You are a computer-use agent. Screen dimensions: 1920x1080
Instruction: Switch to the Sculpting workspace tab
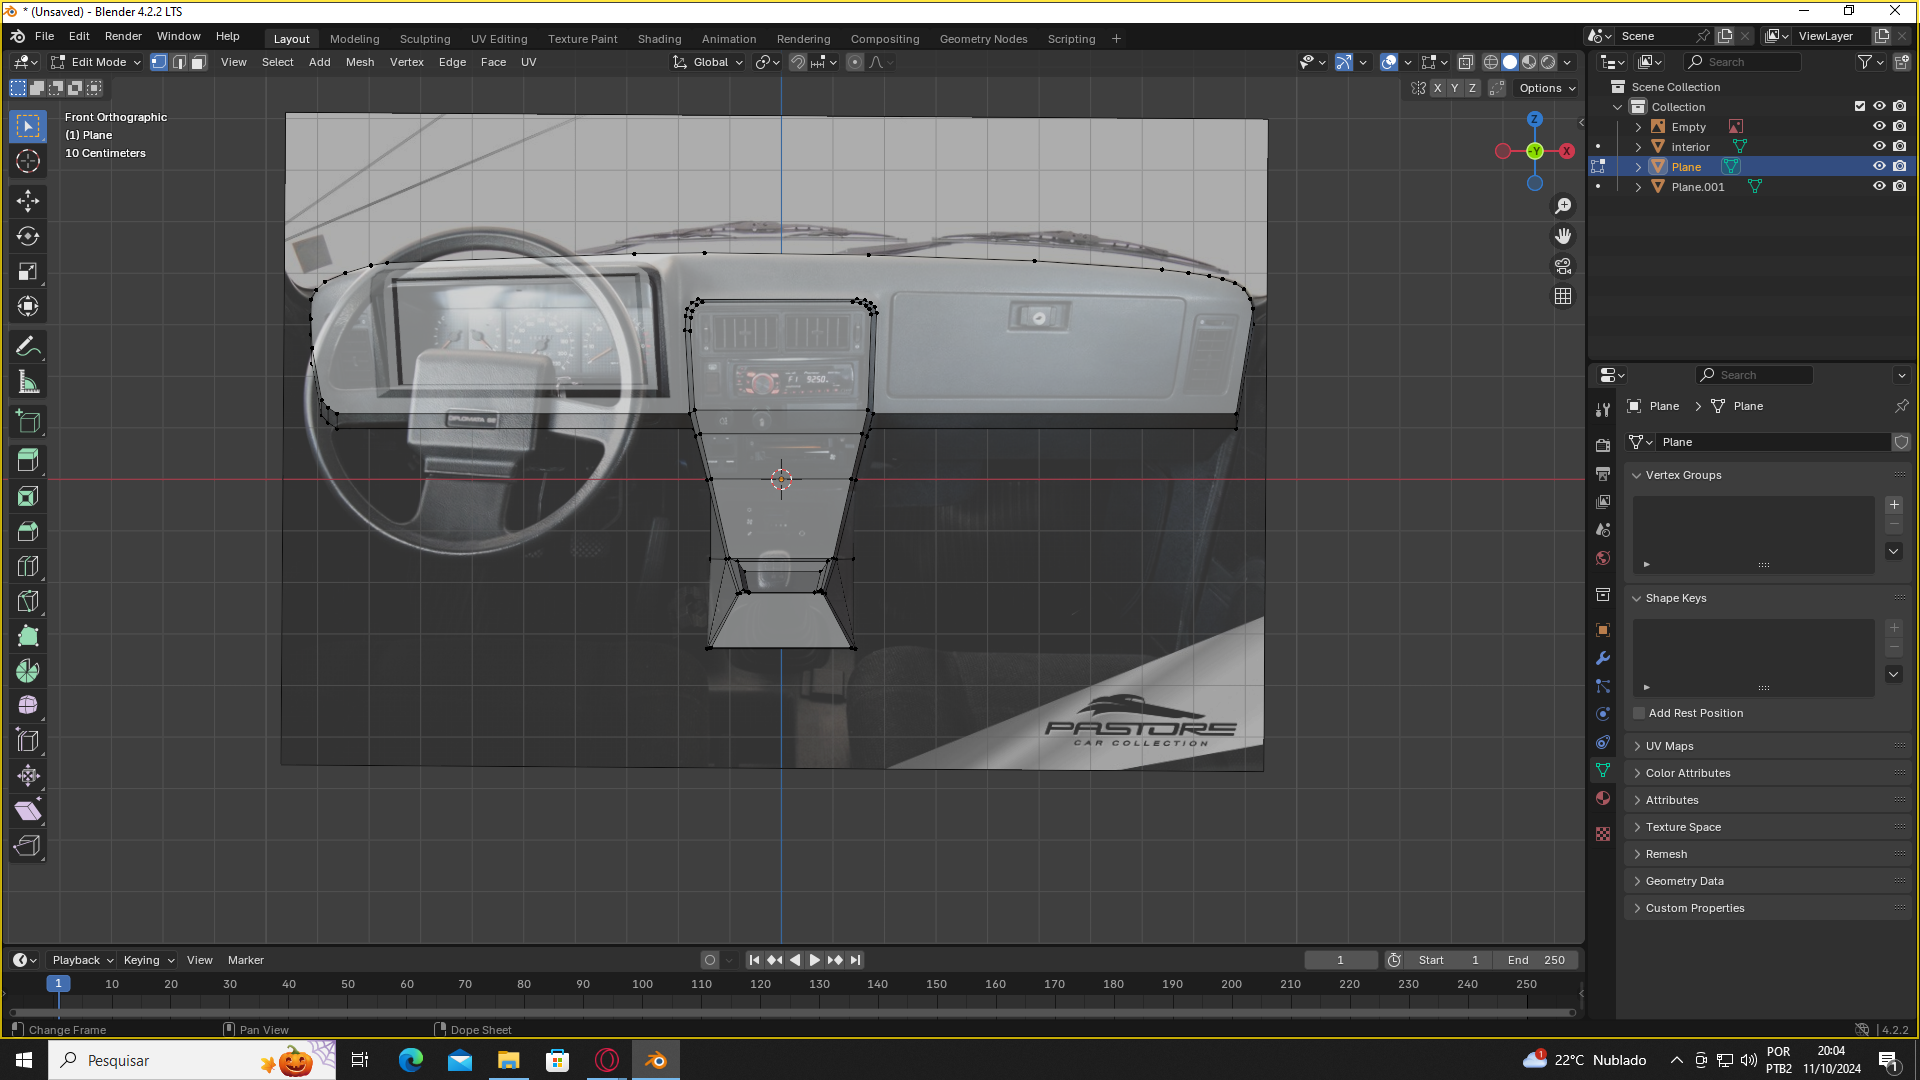(425, 39)
